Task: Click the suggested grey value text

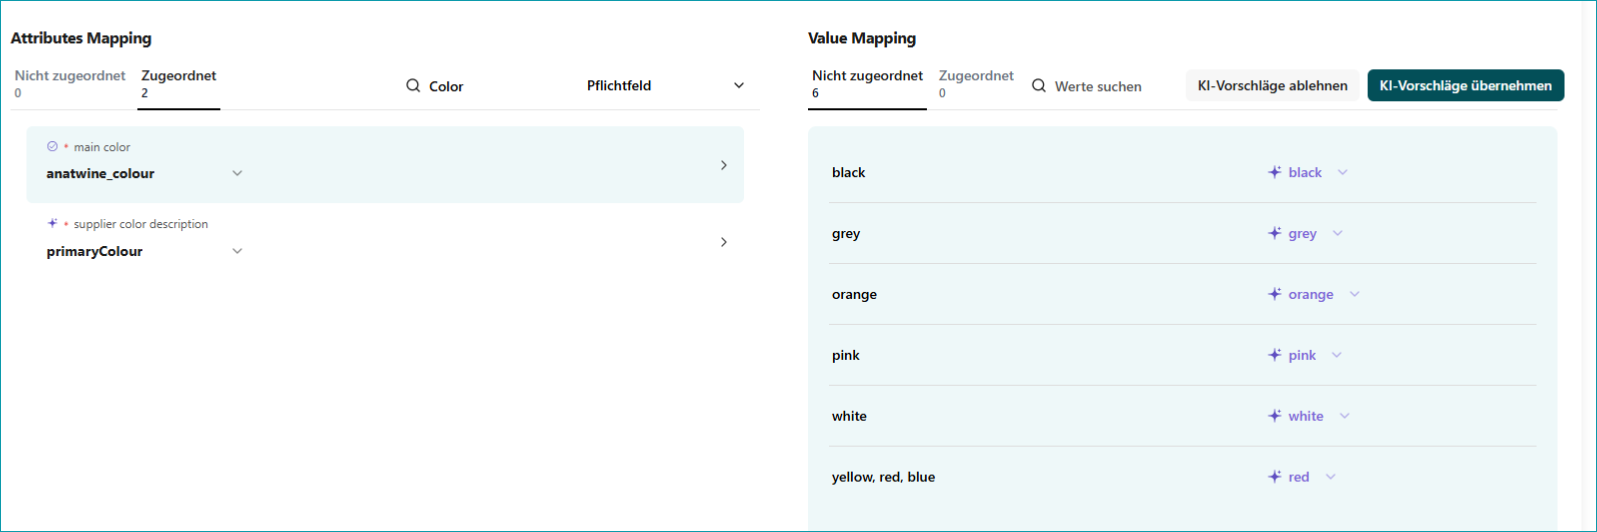Action: 1302,234
